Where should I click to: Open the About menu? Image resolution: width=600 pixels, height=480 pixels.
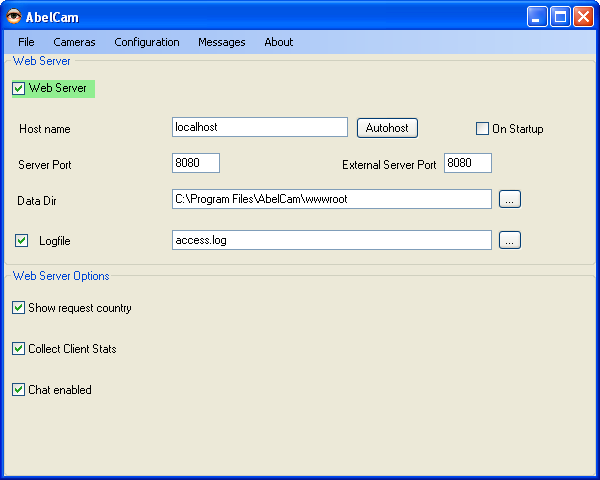pyautogui.click(x=279, y=42)
